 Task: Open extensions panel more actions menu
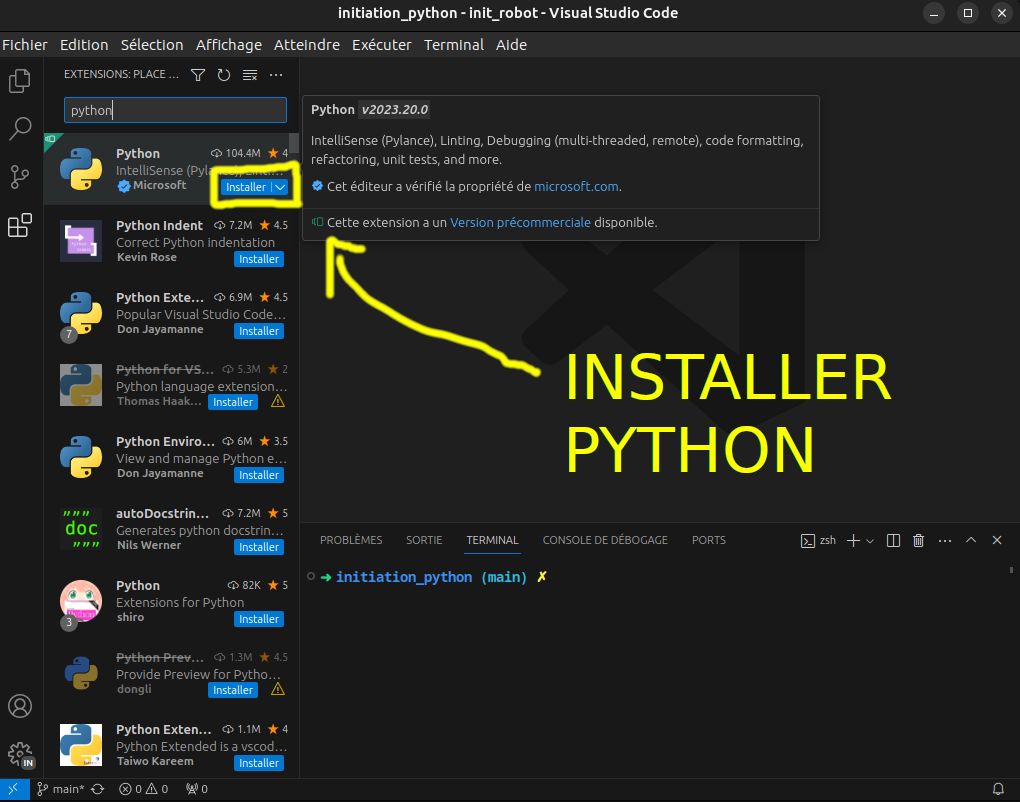click(276, 75)
